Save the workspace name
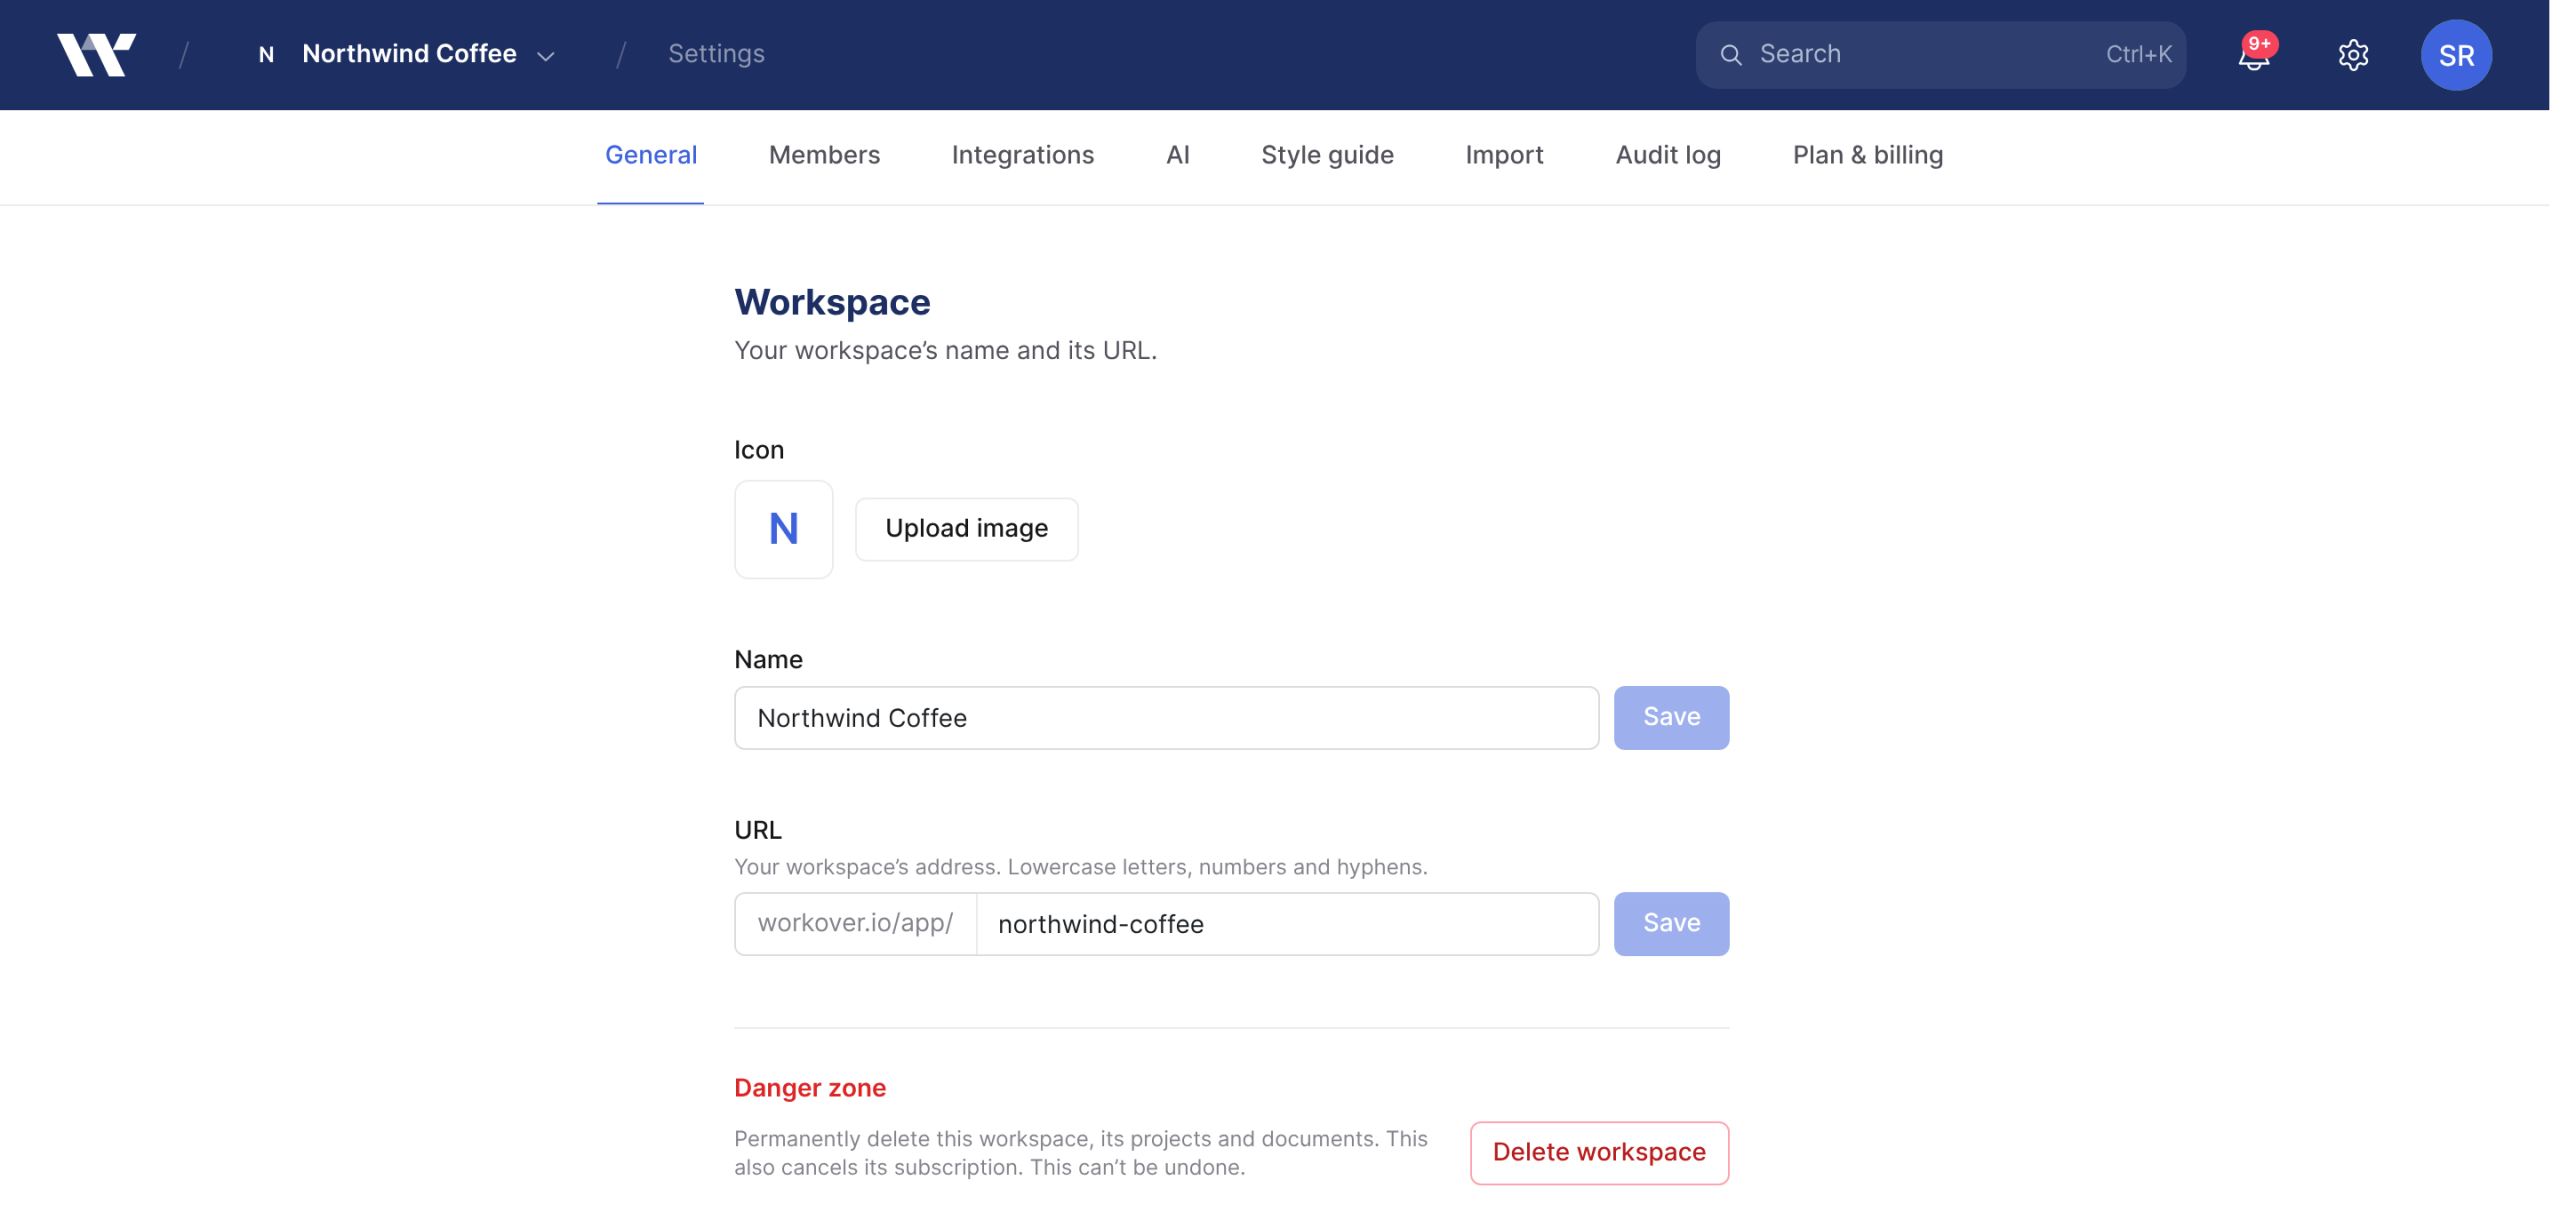 pos(1671,718)
